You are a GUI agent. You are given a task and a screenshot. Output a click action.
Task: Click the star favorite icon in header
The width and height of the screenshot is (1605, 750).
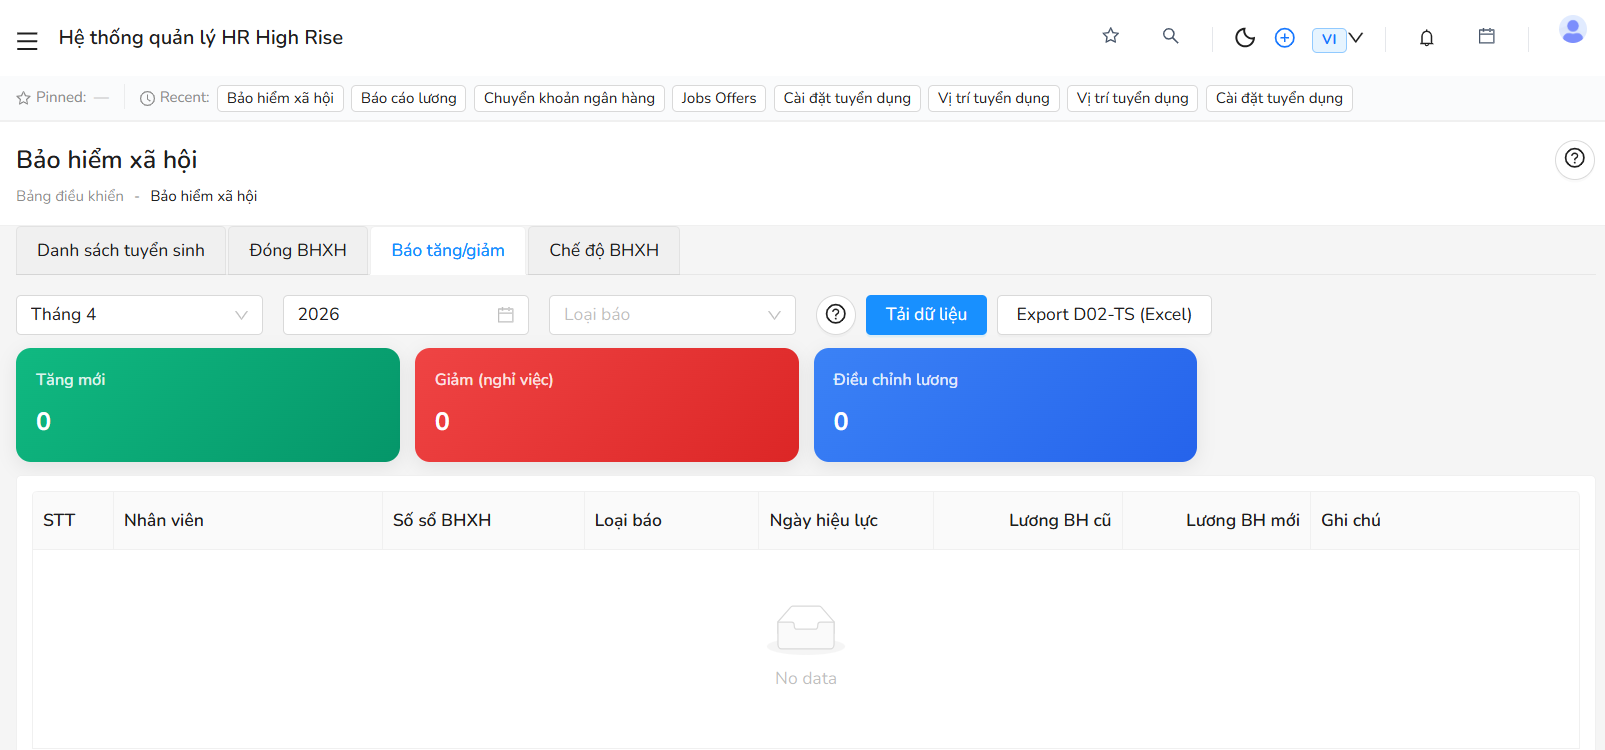pos(1110,36)
